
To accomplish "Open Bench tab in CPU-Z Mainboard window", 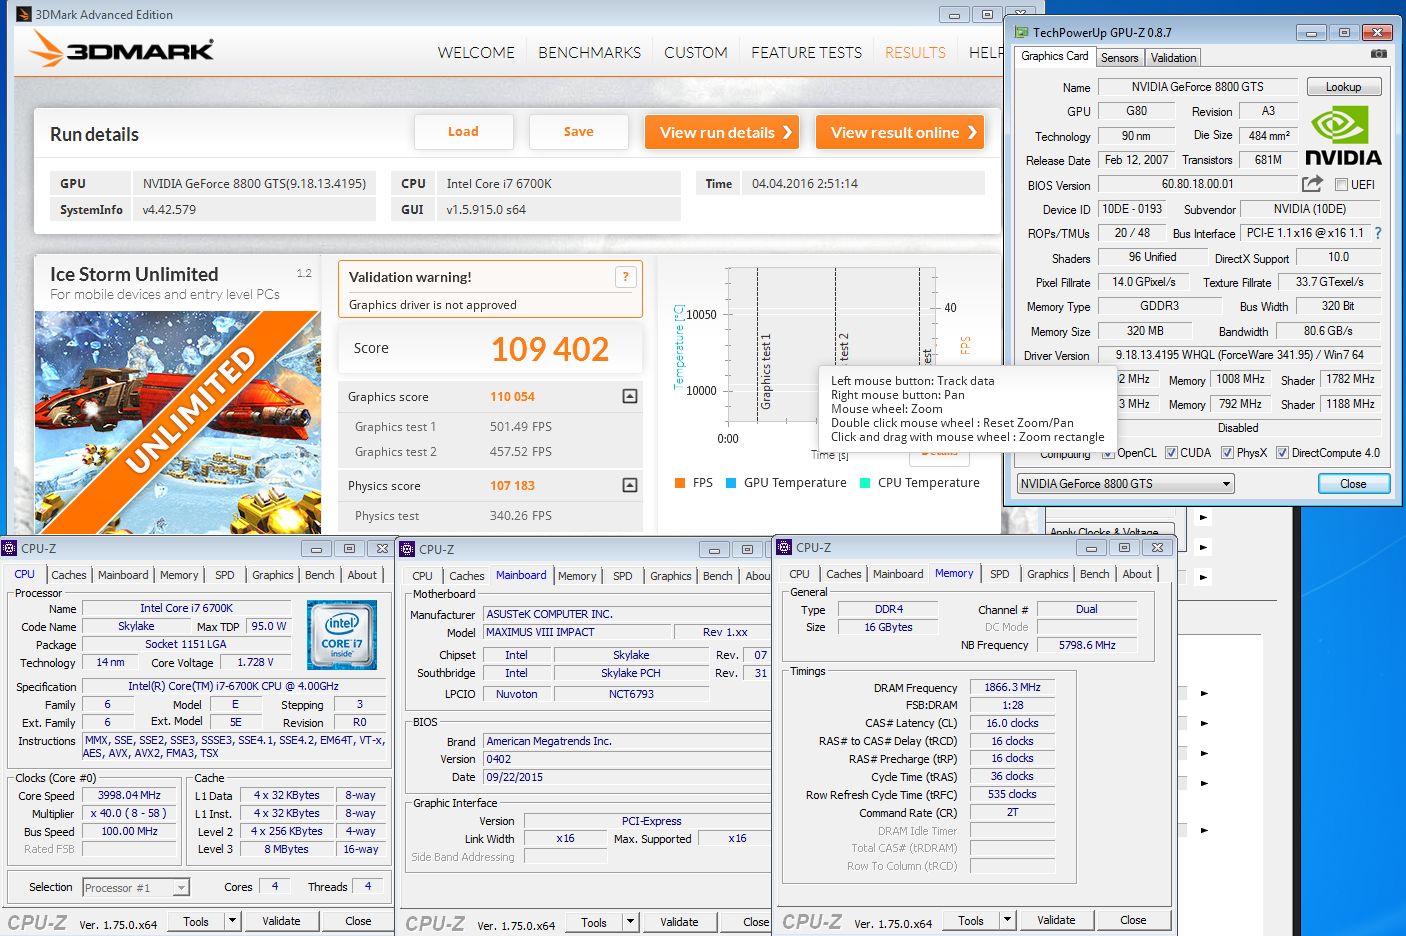I will (x=718, y=576).
